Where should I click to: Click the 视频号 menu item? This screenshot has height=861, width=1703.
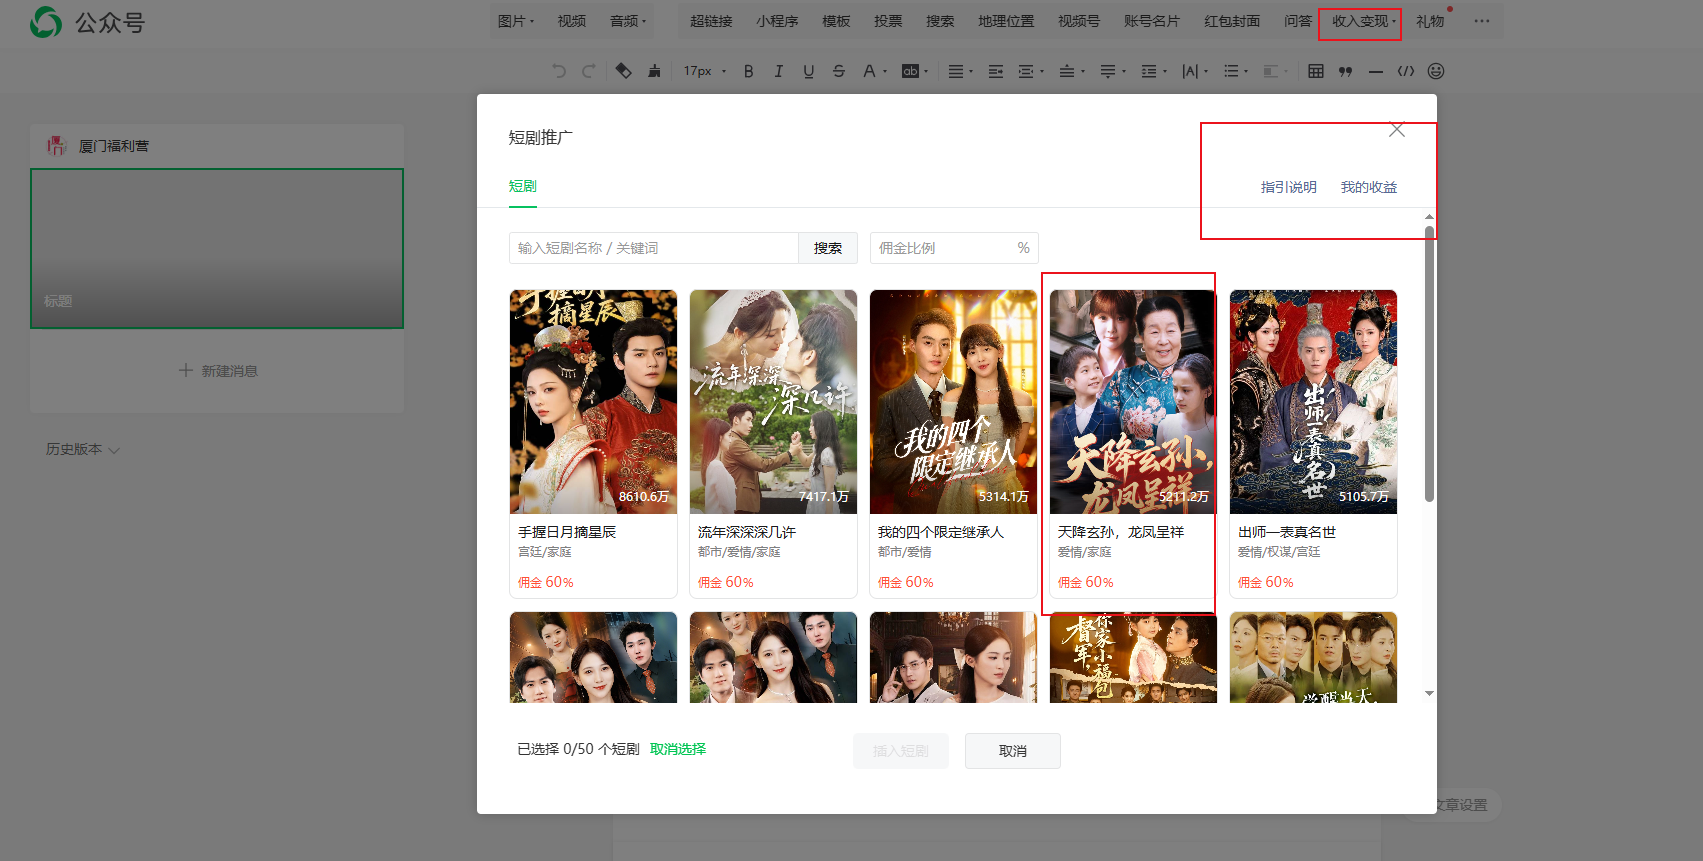coord(1079,21)
